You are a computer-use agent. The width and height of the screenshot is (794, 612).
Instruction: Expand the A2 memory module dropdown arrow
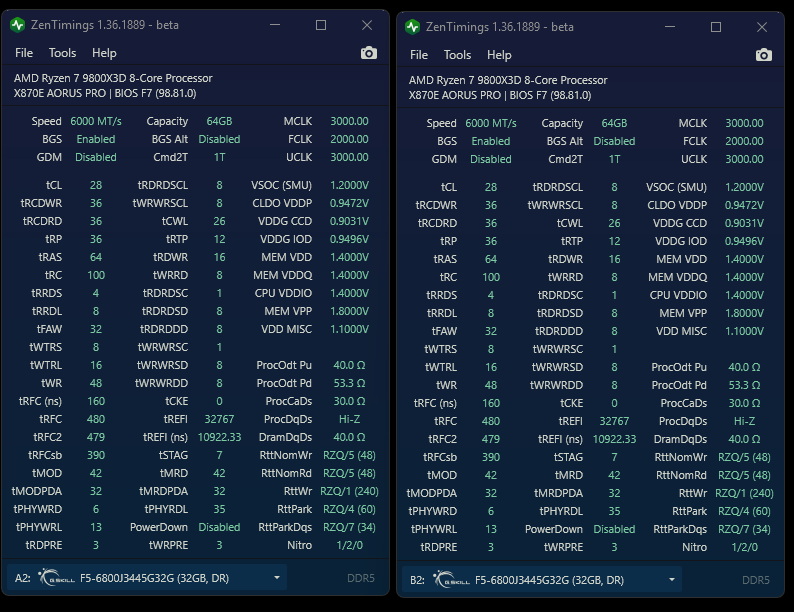tap(277, 578)
